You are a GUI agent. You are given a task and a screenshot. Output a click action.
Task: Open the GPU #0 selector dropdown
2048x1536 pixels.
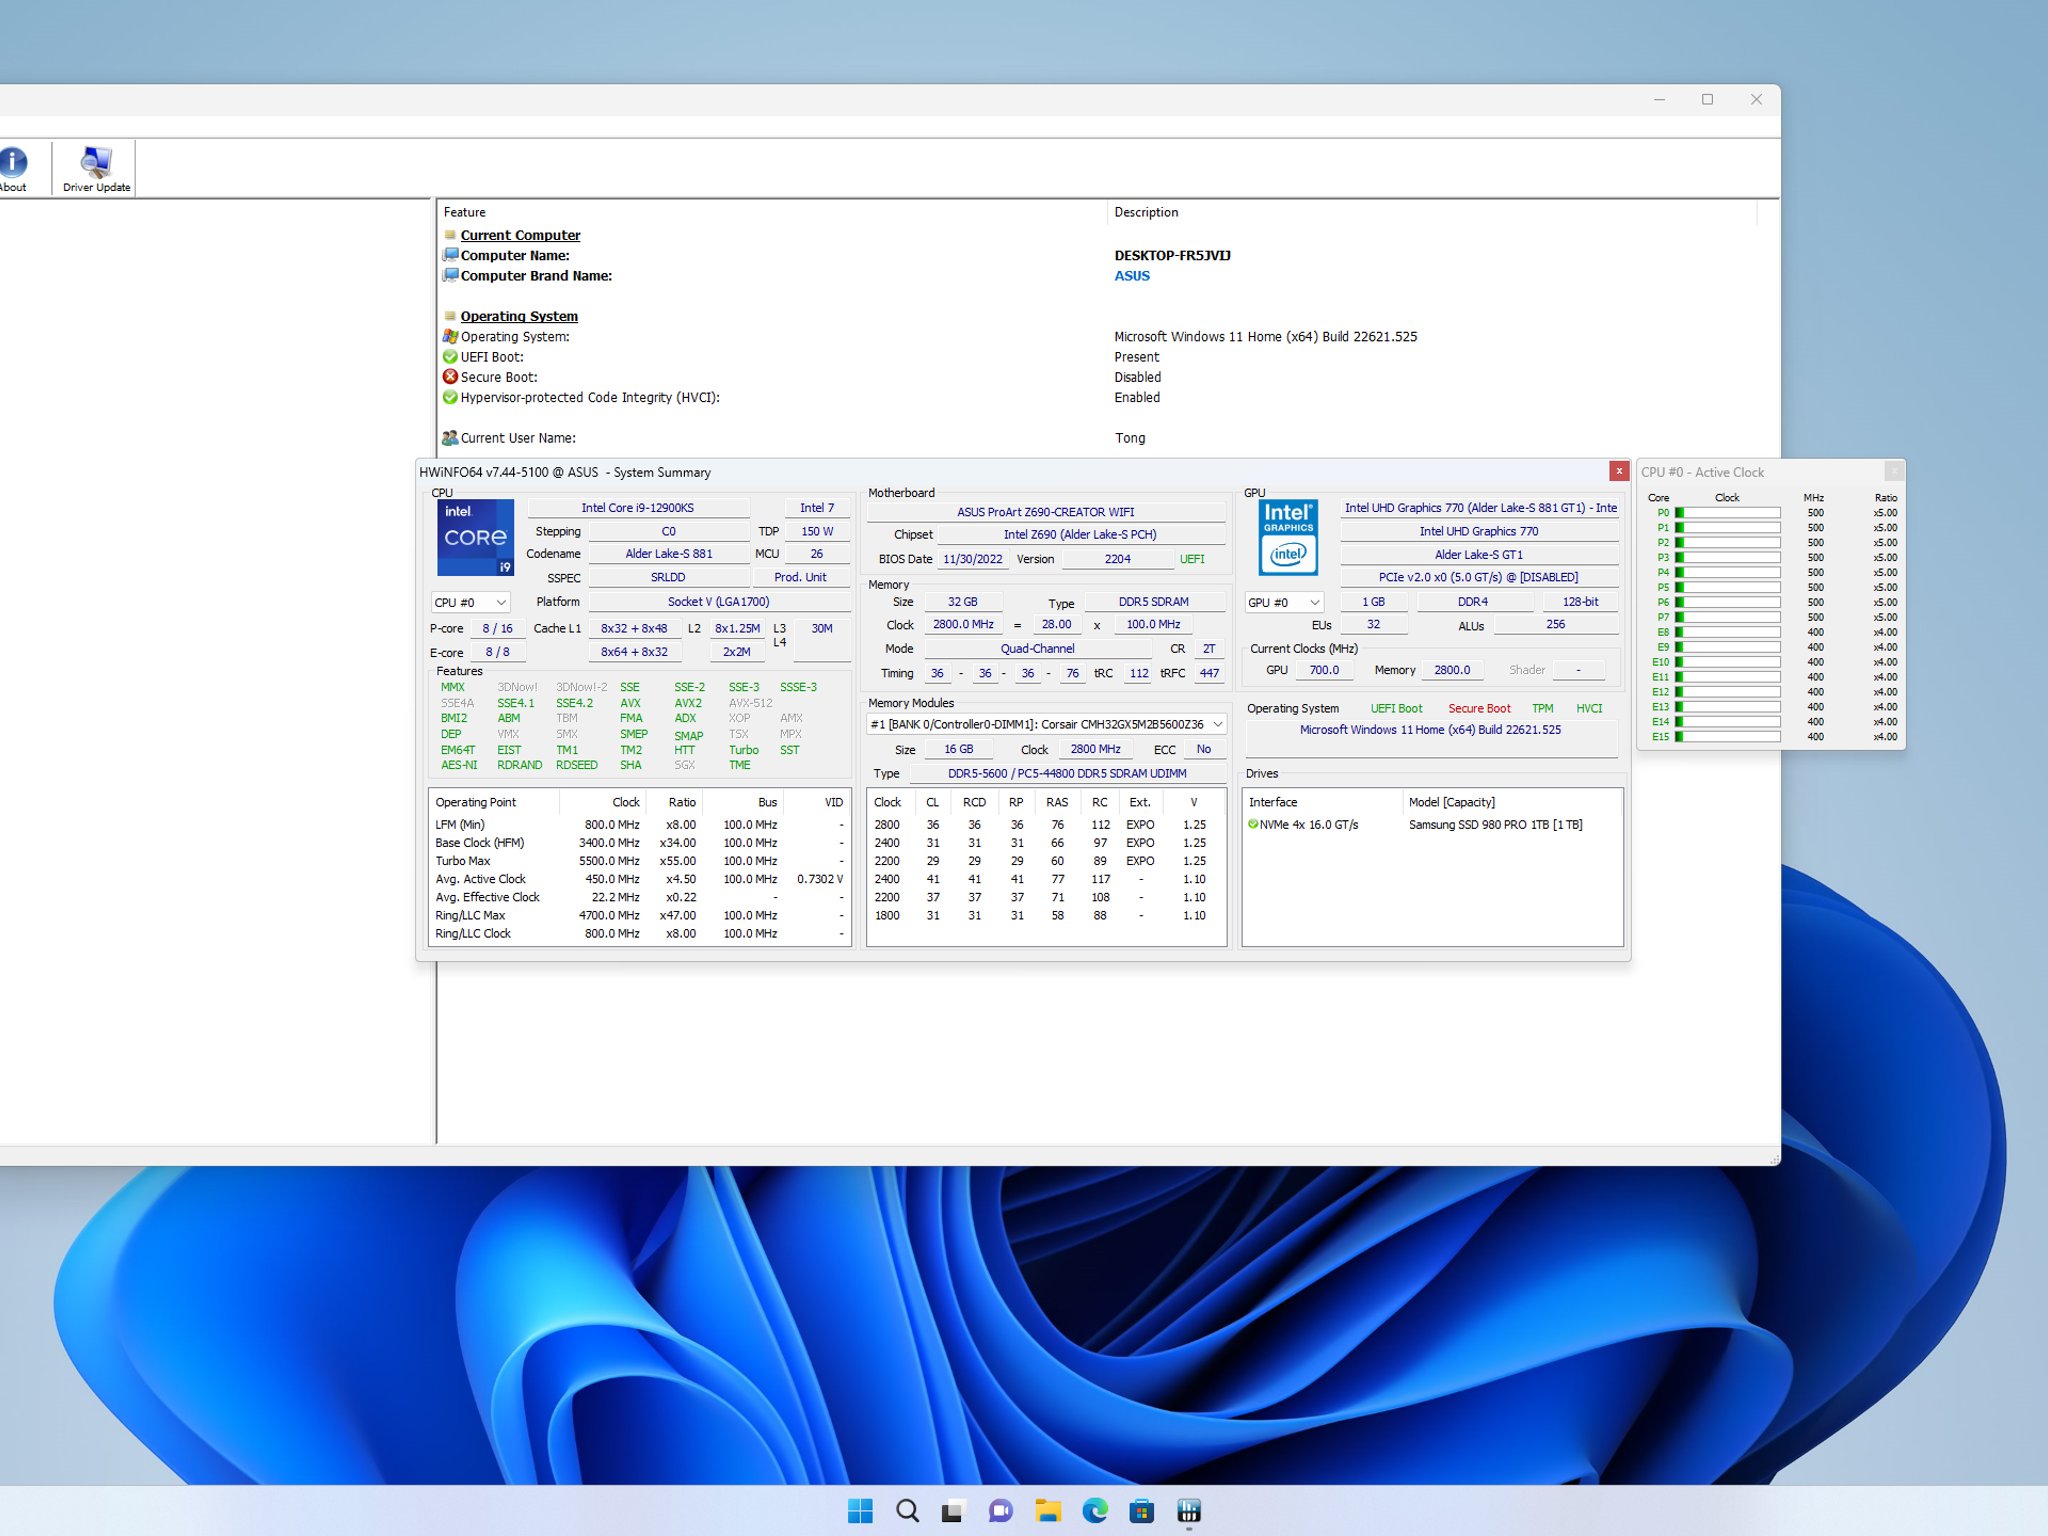tap(1284, 602)
